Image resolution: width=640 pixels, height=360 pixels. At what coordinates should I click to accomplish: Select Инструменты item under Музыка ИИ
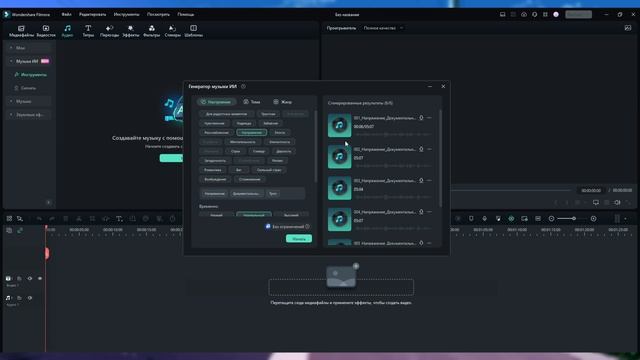[x=31, y=75]
